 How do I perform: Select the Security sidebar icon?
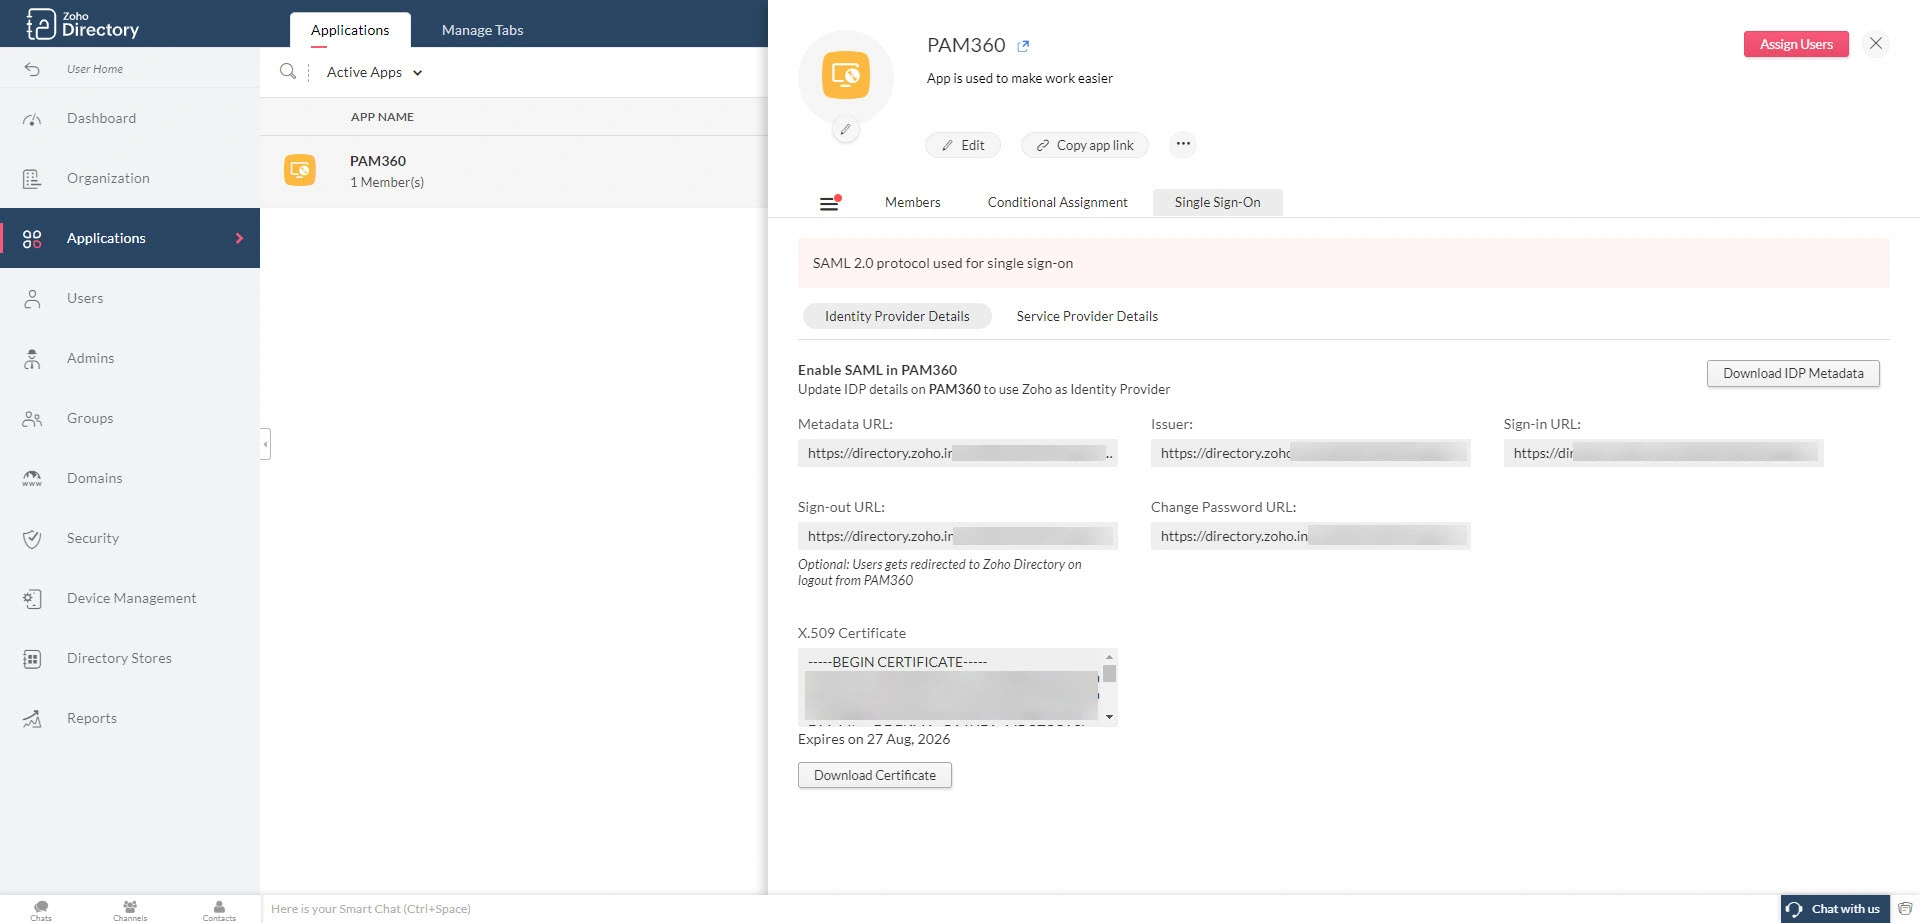31,538
